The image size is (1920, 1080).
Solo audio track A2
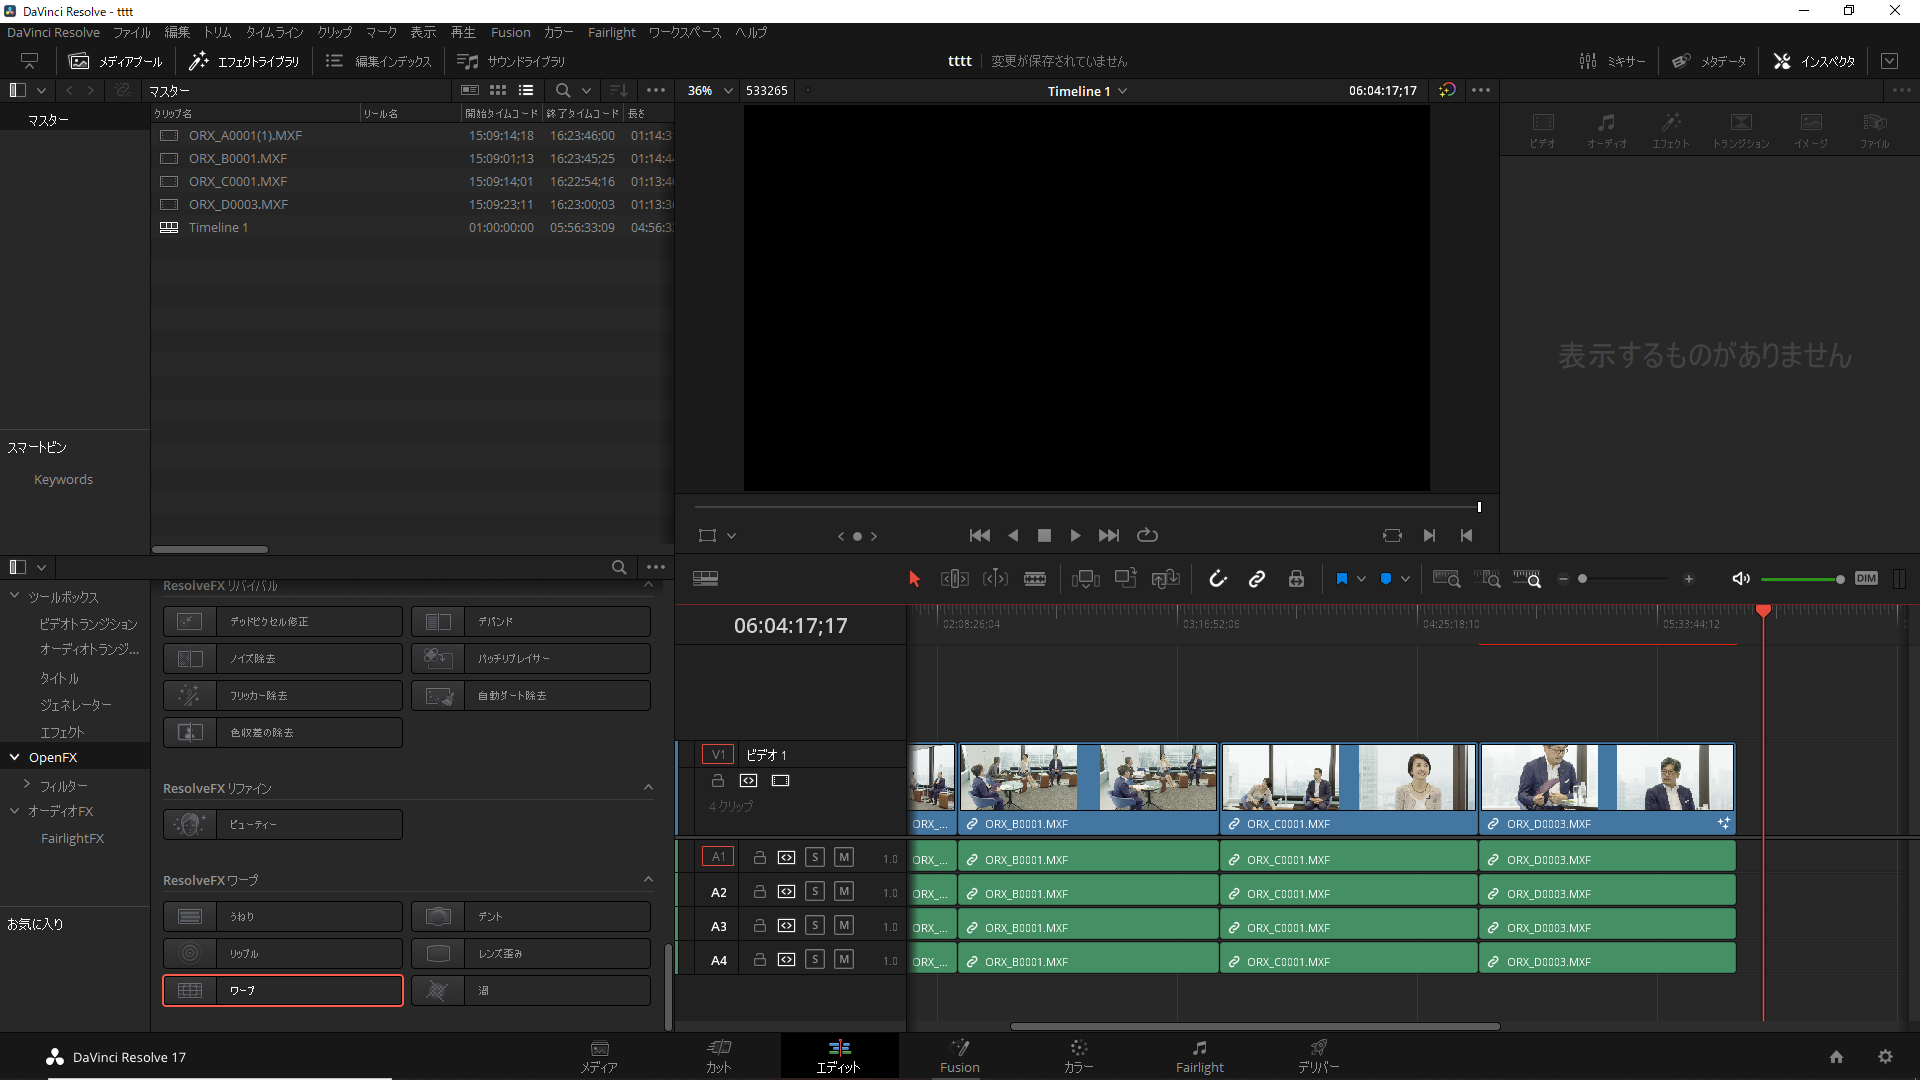pyautogui.click(x=815, y=892)
